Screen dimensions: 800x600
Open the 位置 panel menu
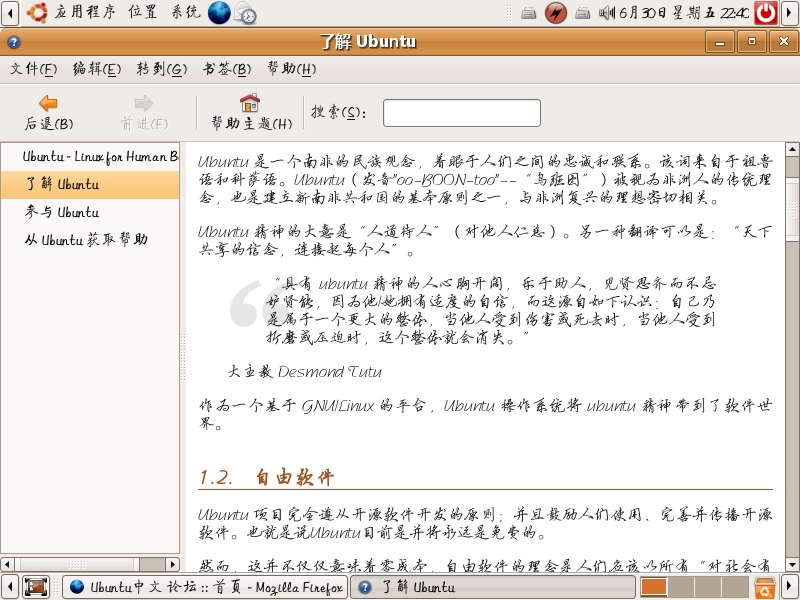point(142,12)
